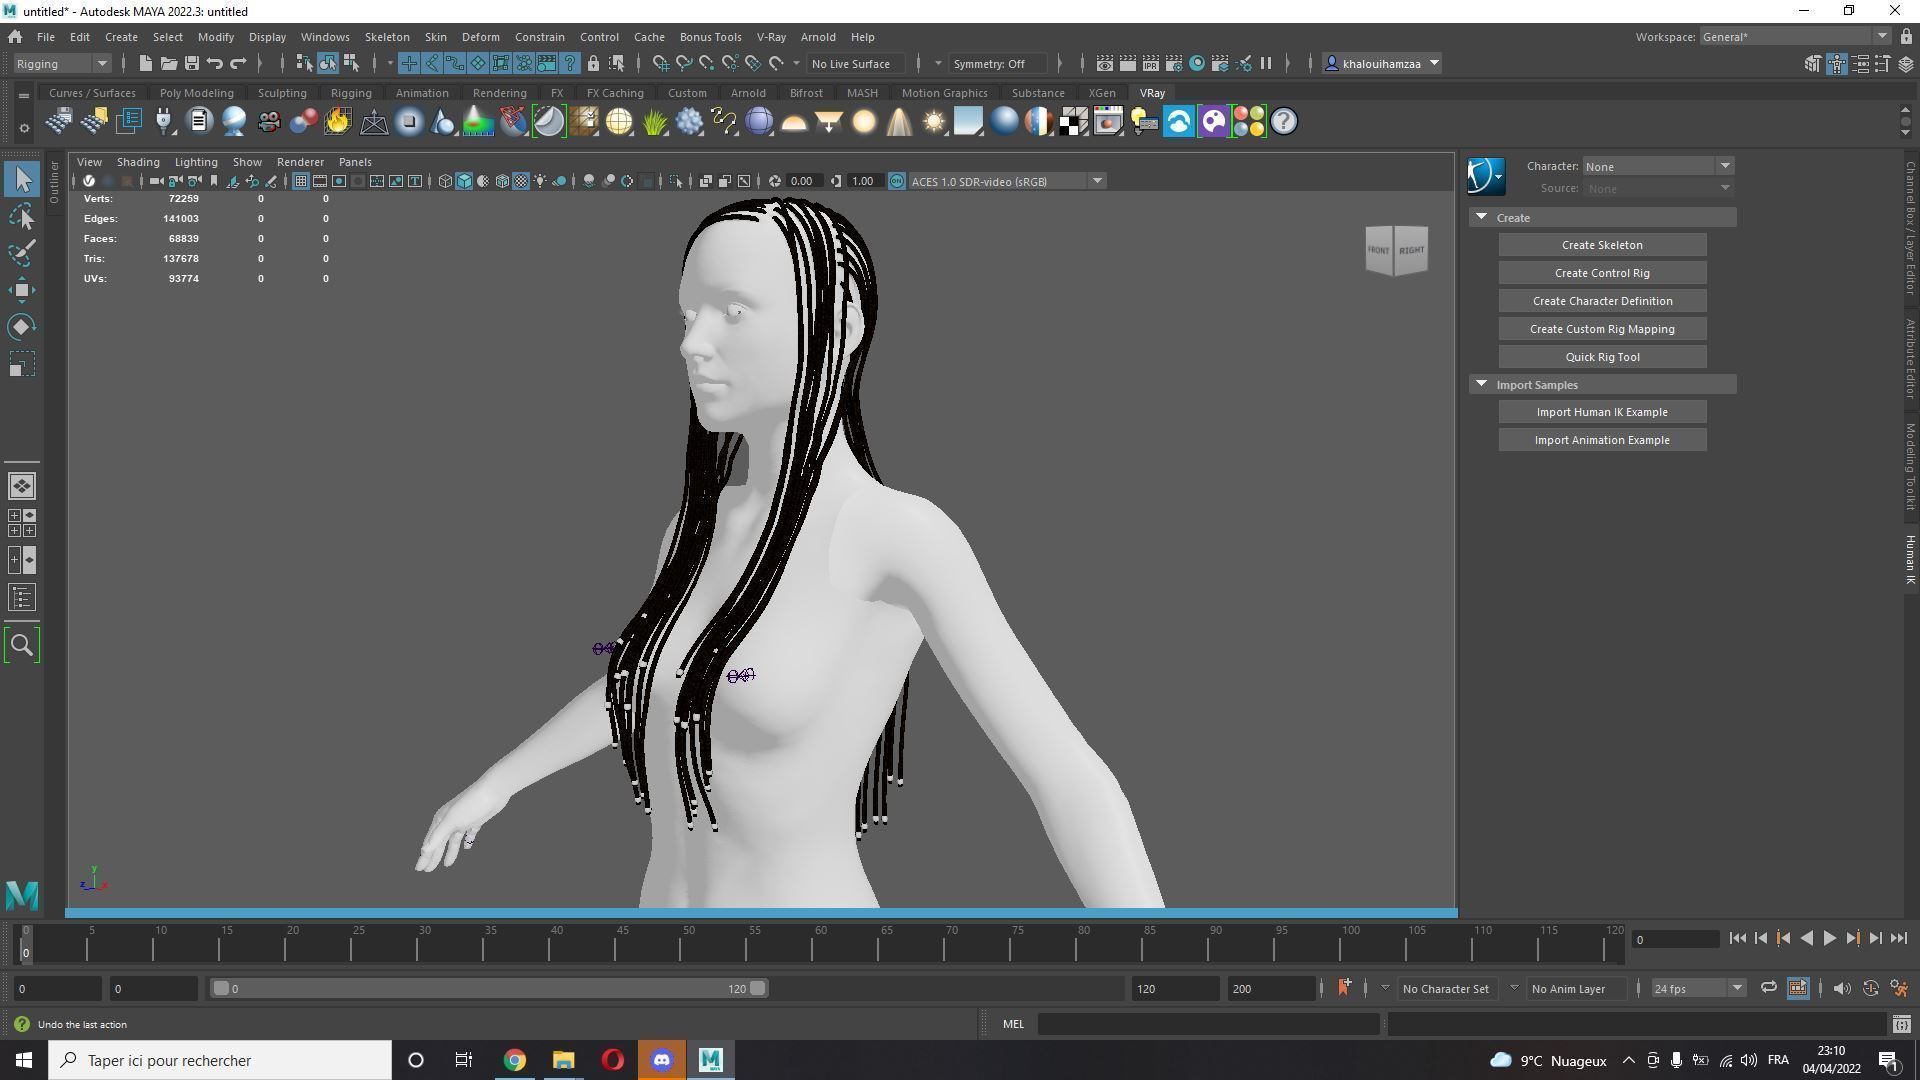The width and height of the screenshot is (1920, 1080).
Task: Click the Home icon in menu bar
Action: pyautogui.click(x=15, y=37)
